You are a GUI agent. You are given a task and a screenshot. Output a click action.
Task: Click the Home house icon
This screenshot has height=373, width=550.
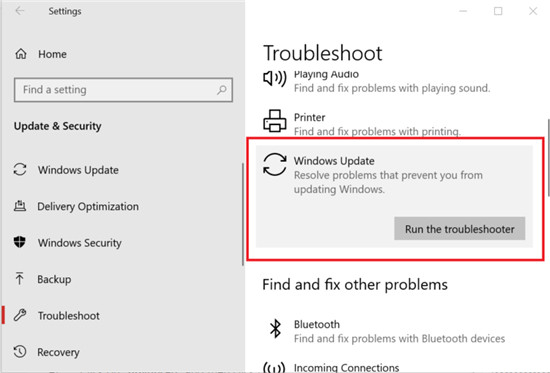coord(21,54)
